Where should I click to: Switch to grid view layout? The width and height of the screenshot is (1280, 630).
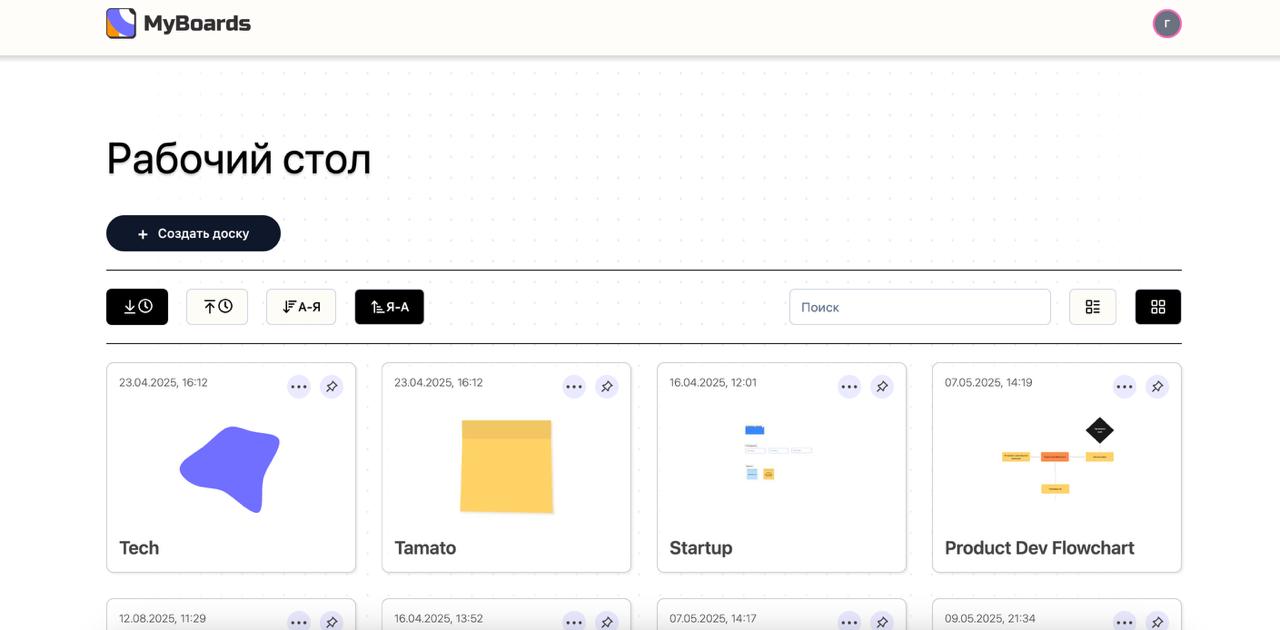[x=1158, y=307]
